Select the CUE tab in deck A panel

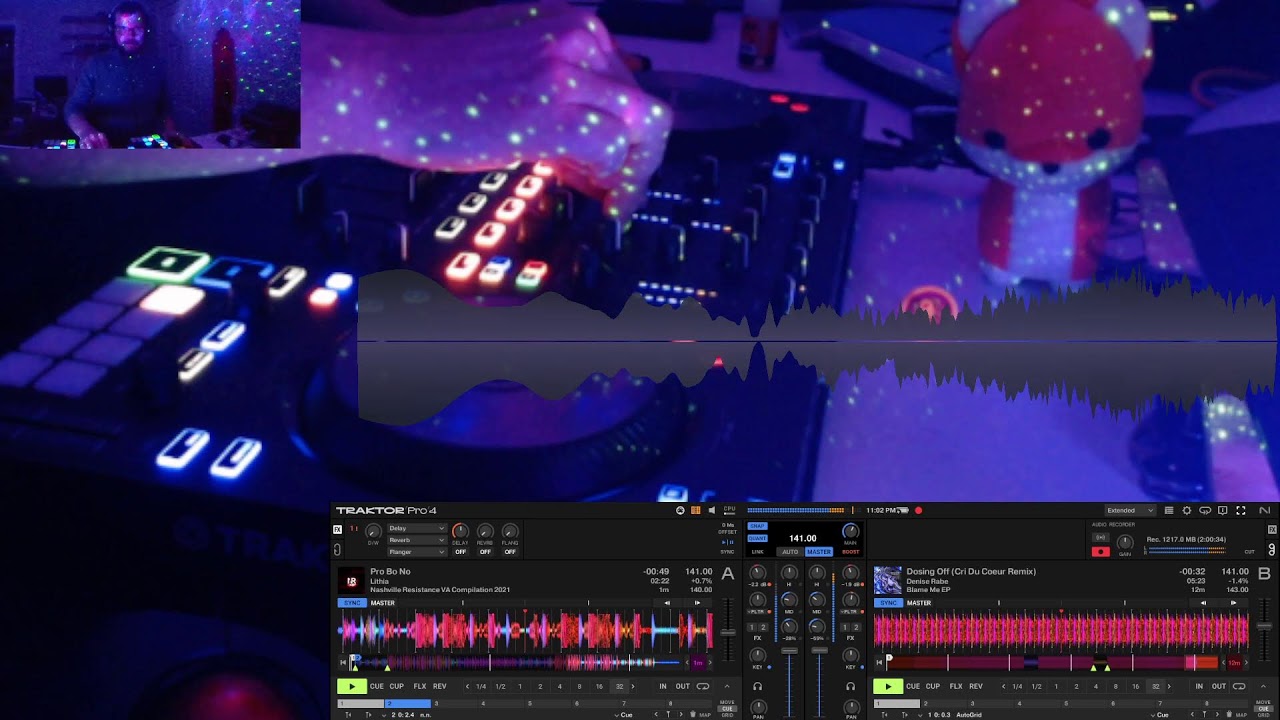click(x=727, y=709)
